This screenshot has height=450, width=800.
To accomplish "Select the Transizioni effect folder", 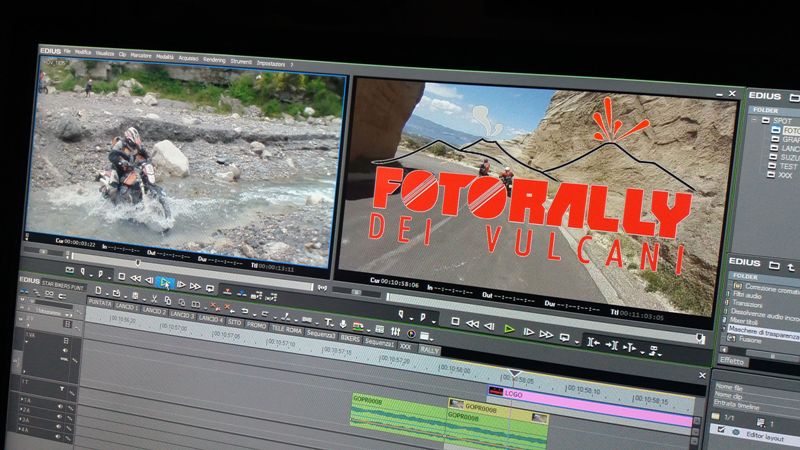I will coord(747,303).
